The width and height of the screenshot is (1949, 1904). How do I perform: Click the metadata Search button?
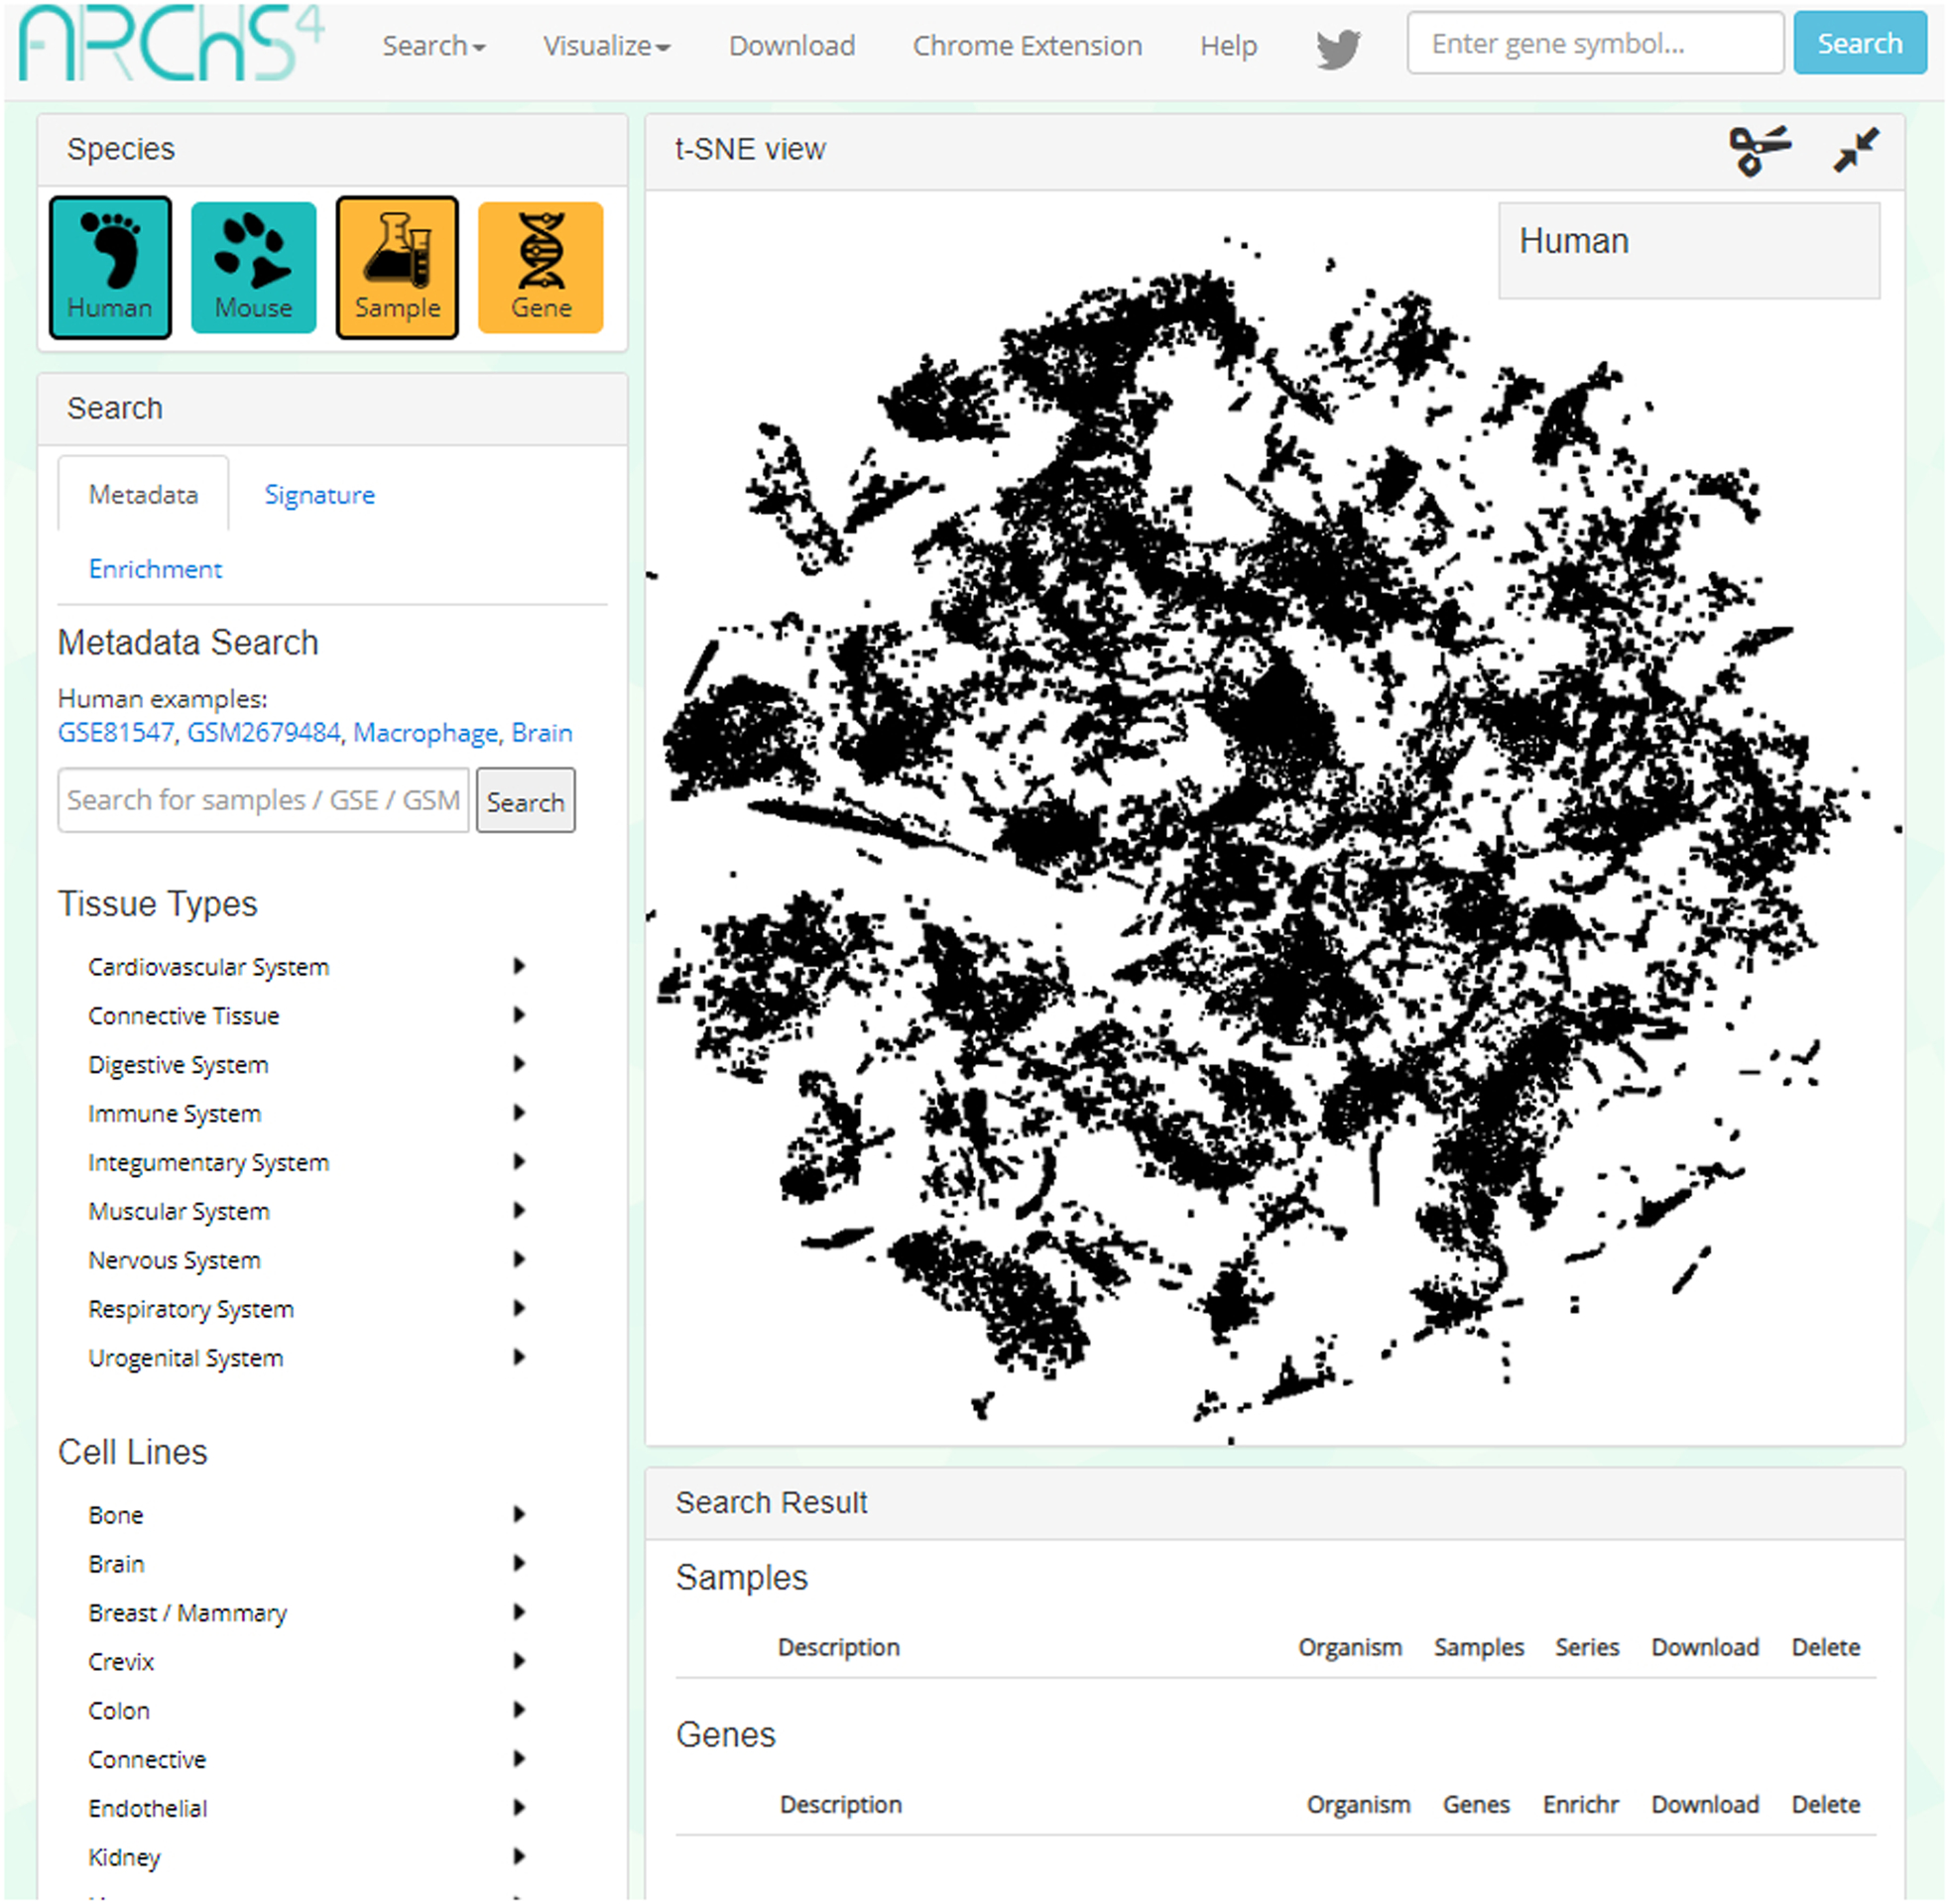point(525,801)
